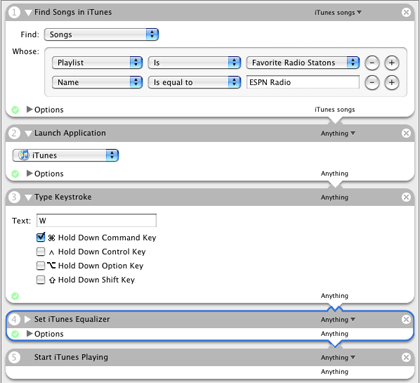This screenshot has width=420, height=383.
Task: Enable Hold Down Shift Key
Action: [41, 279]
